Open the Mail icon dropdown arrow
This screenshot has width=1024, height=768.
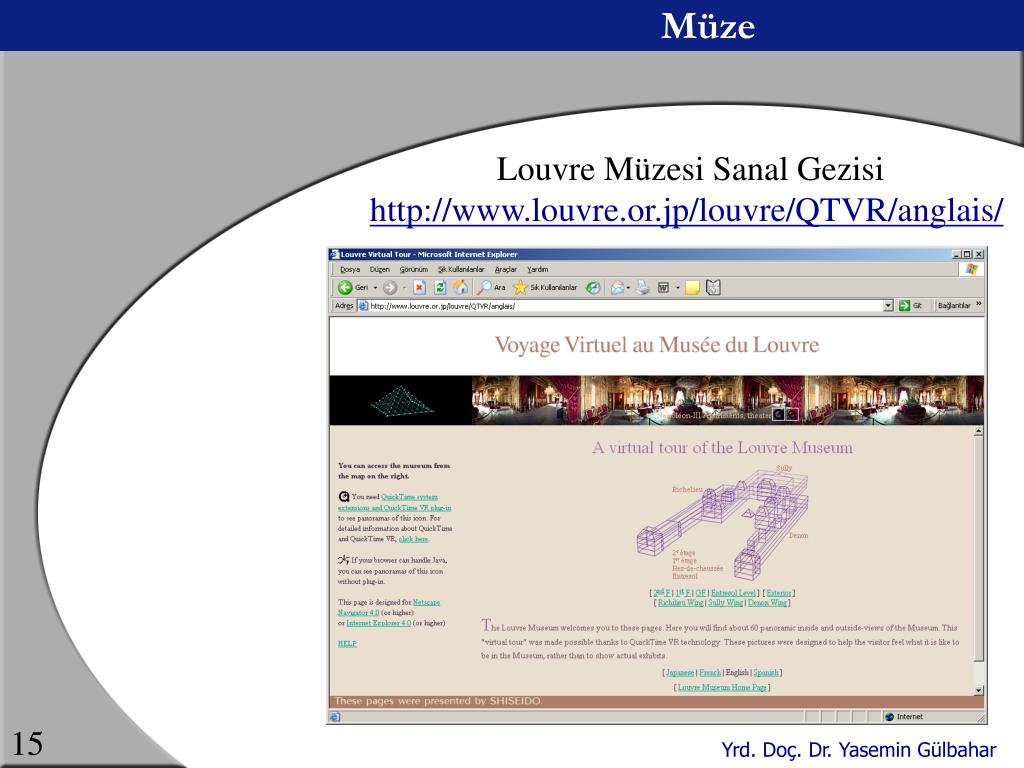(x=628, y=288)
